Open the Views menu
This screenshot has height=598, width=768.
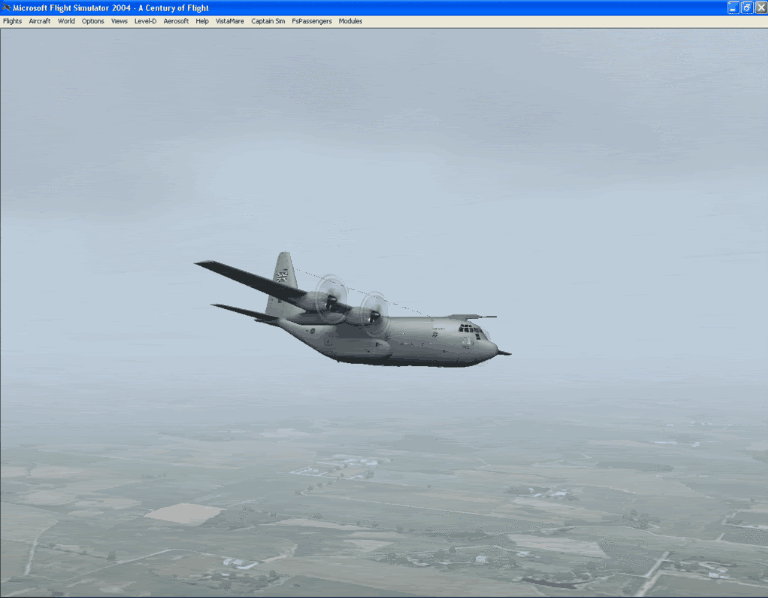pyautogui.click(x=119, y=21)
